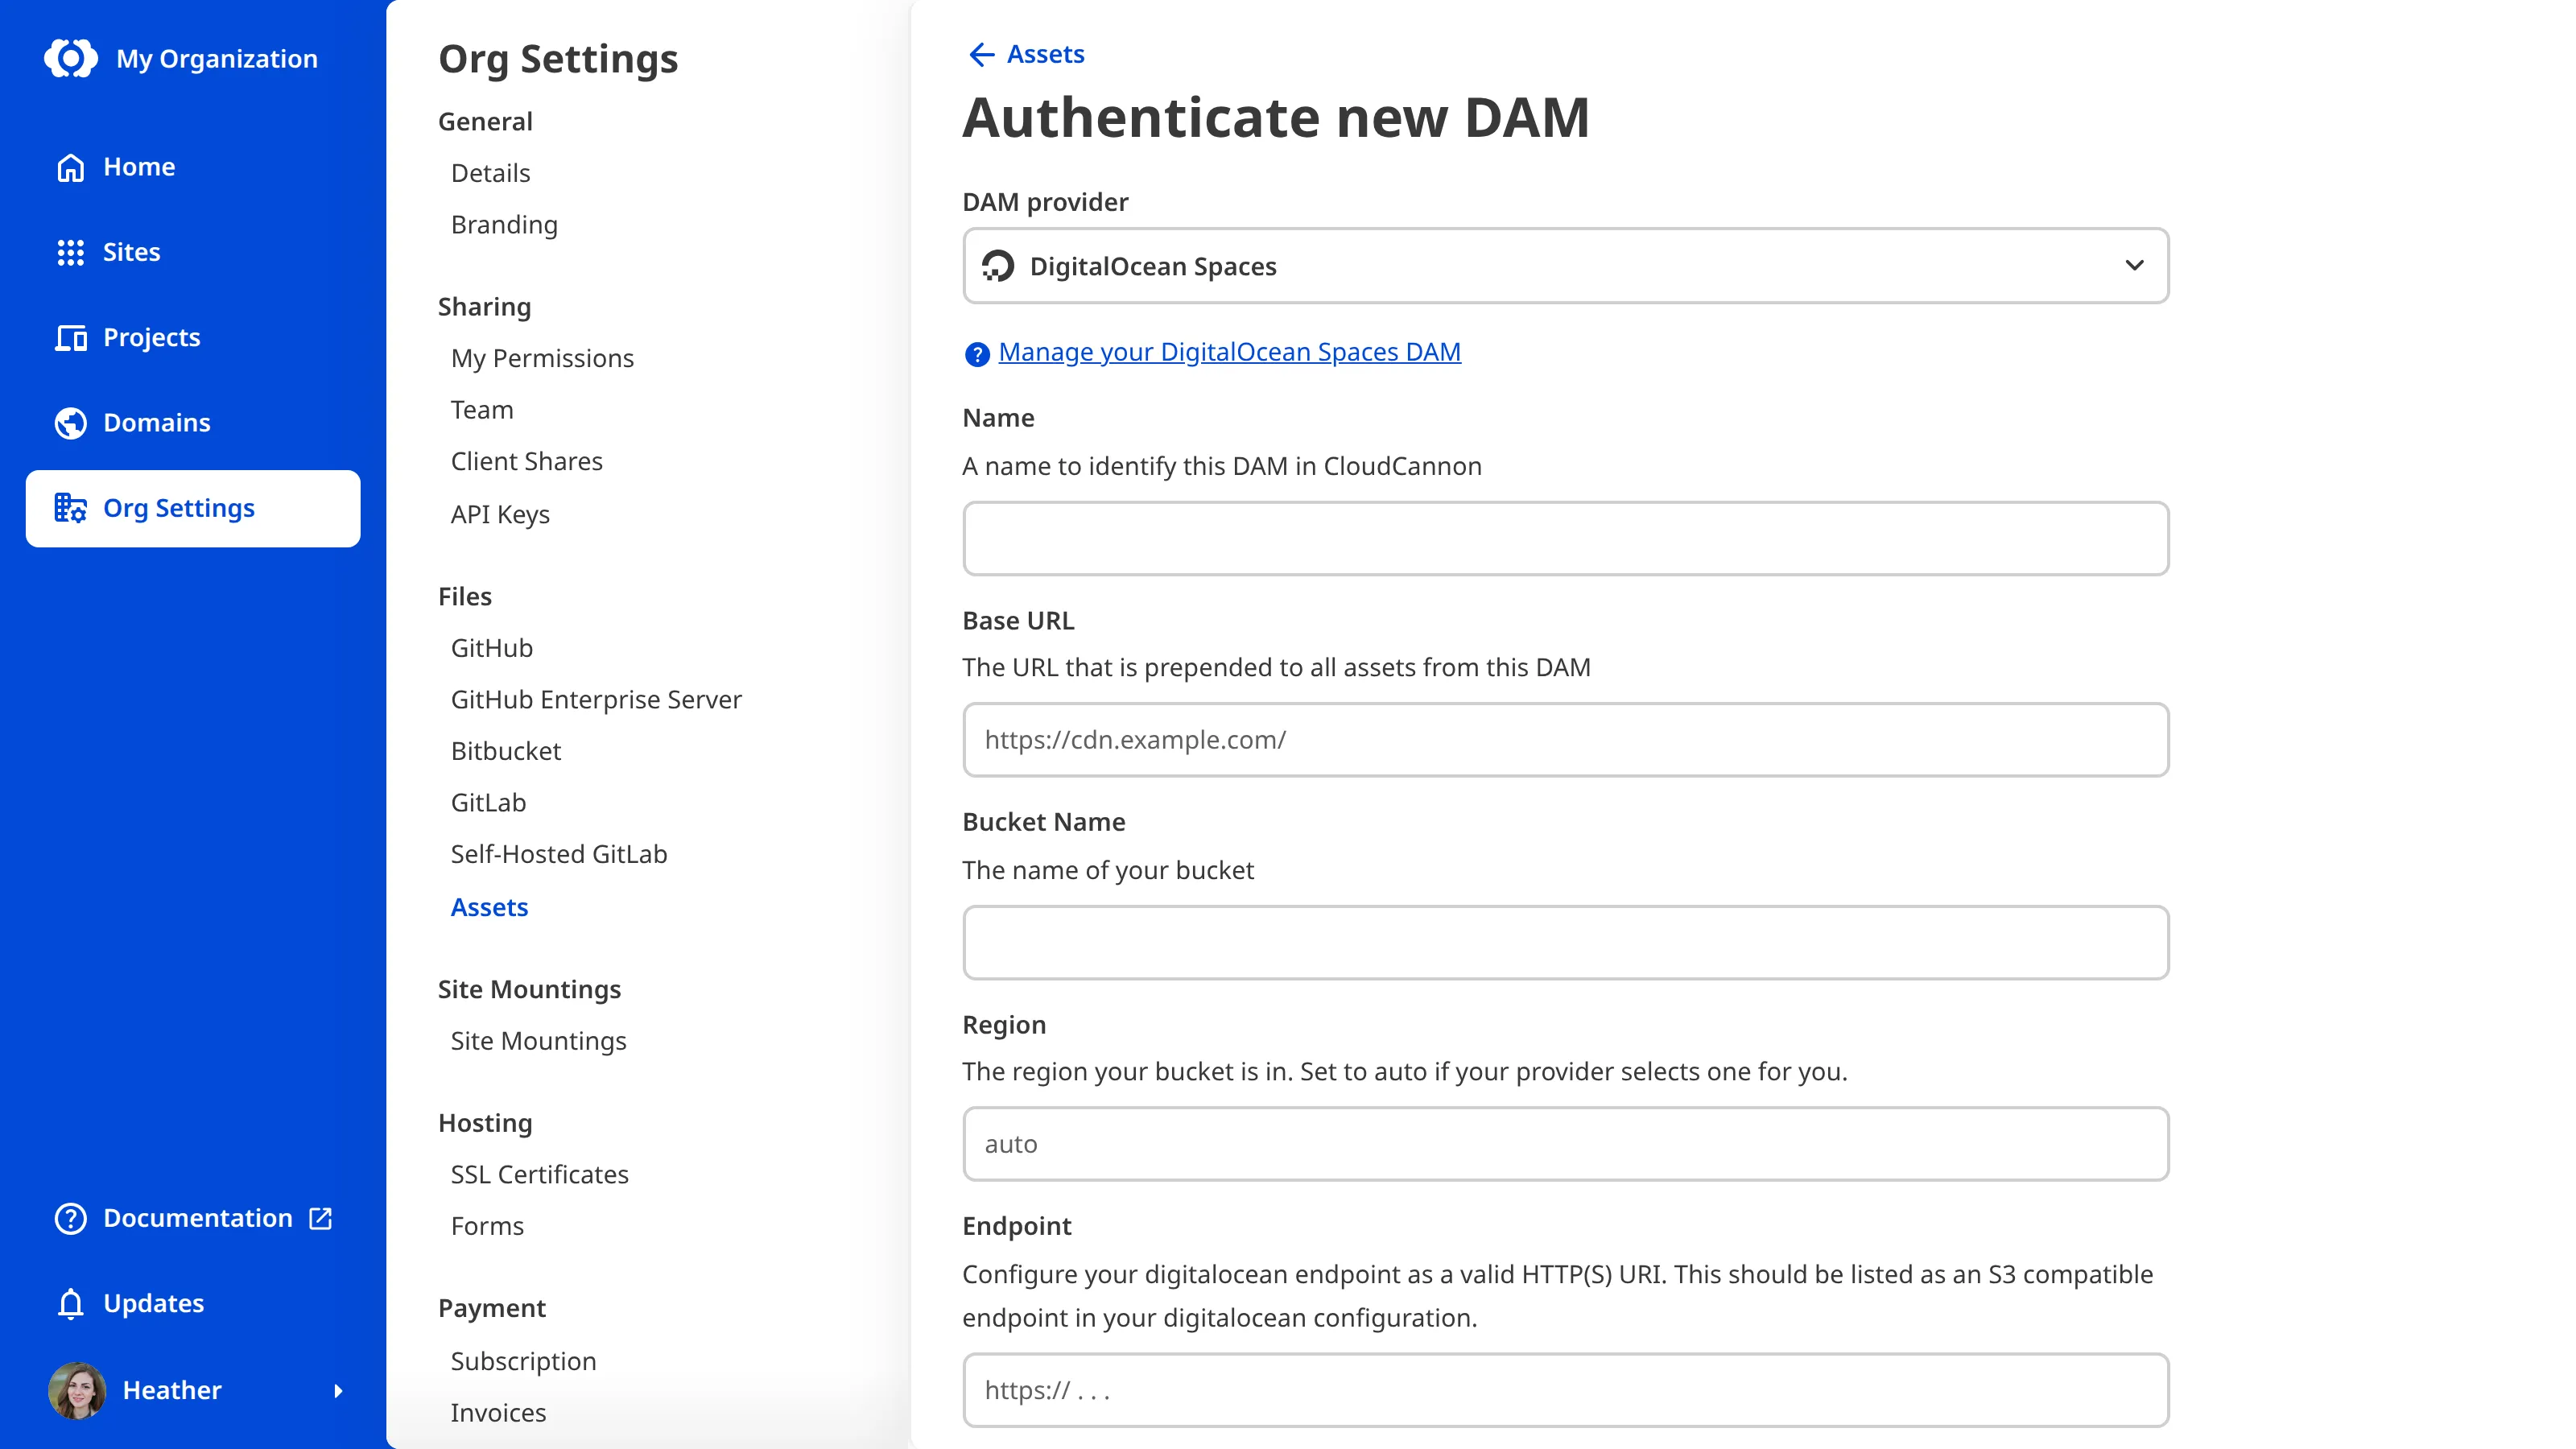This screenshot has width=2576, height=1449.
Task: Open Details under General settings
Action: click(x=491, y=173)
